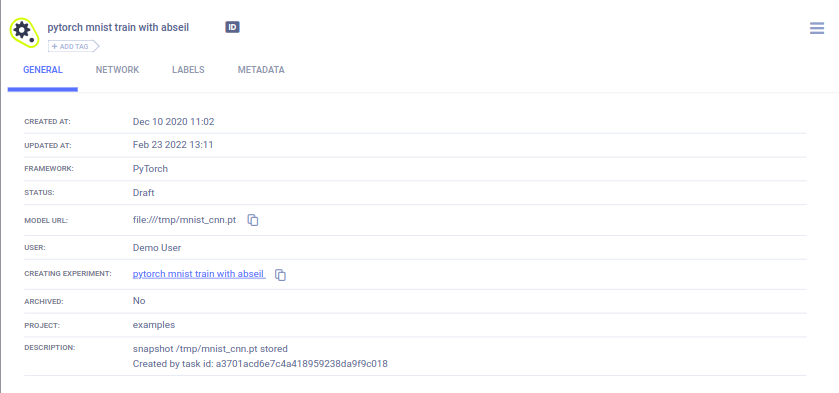Viewport: 839px width, 393px height.
Task: Select the General tab
Action: pos(43,70)
